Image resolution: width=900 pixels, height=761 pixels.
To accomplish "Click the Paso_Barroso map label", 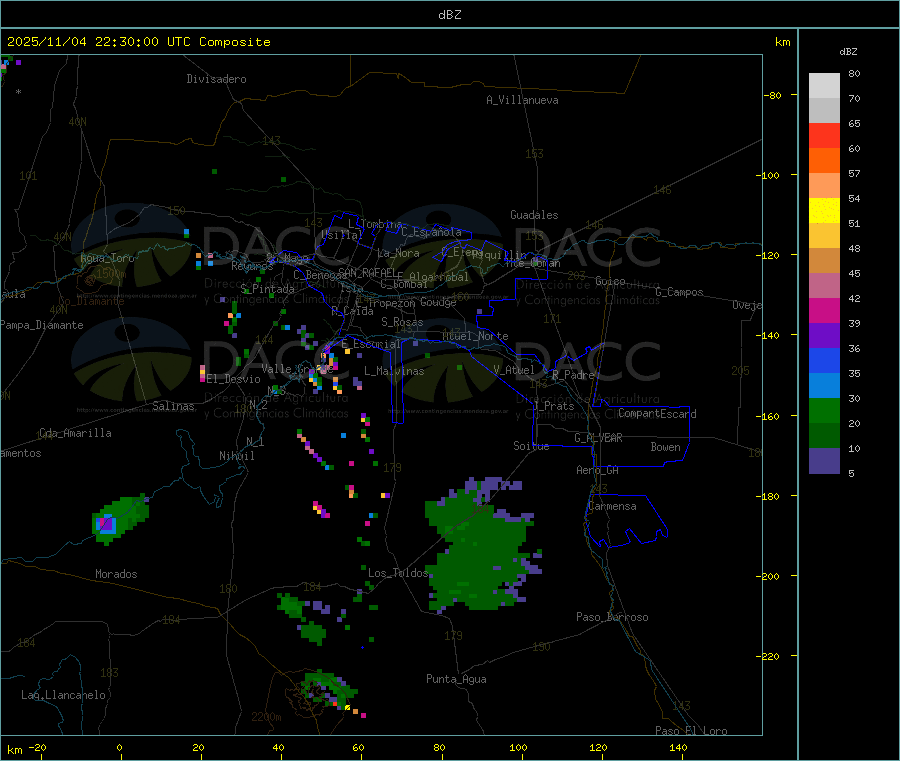I will 612,617.
